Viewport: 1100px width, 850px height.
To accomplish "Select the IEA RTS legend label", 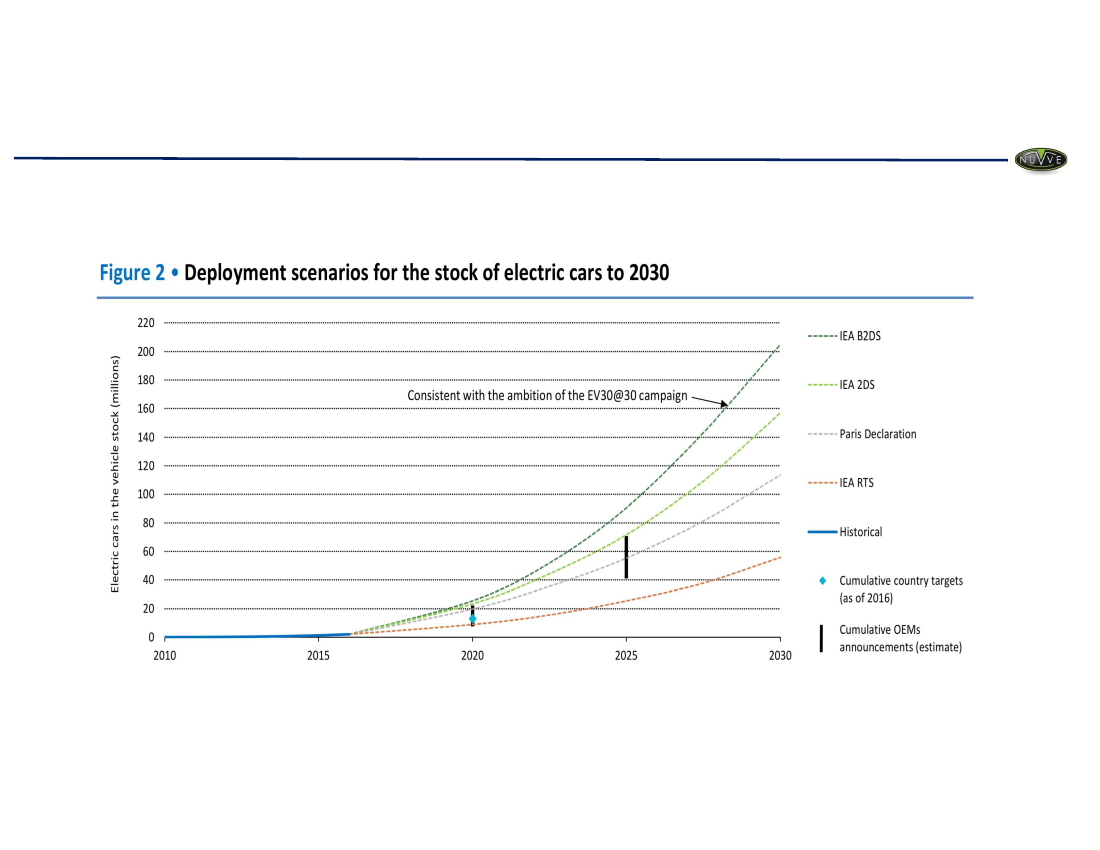I will coord(857,483).
